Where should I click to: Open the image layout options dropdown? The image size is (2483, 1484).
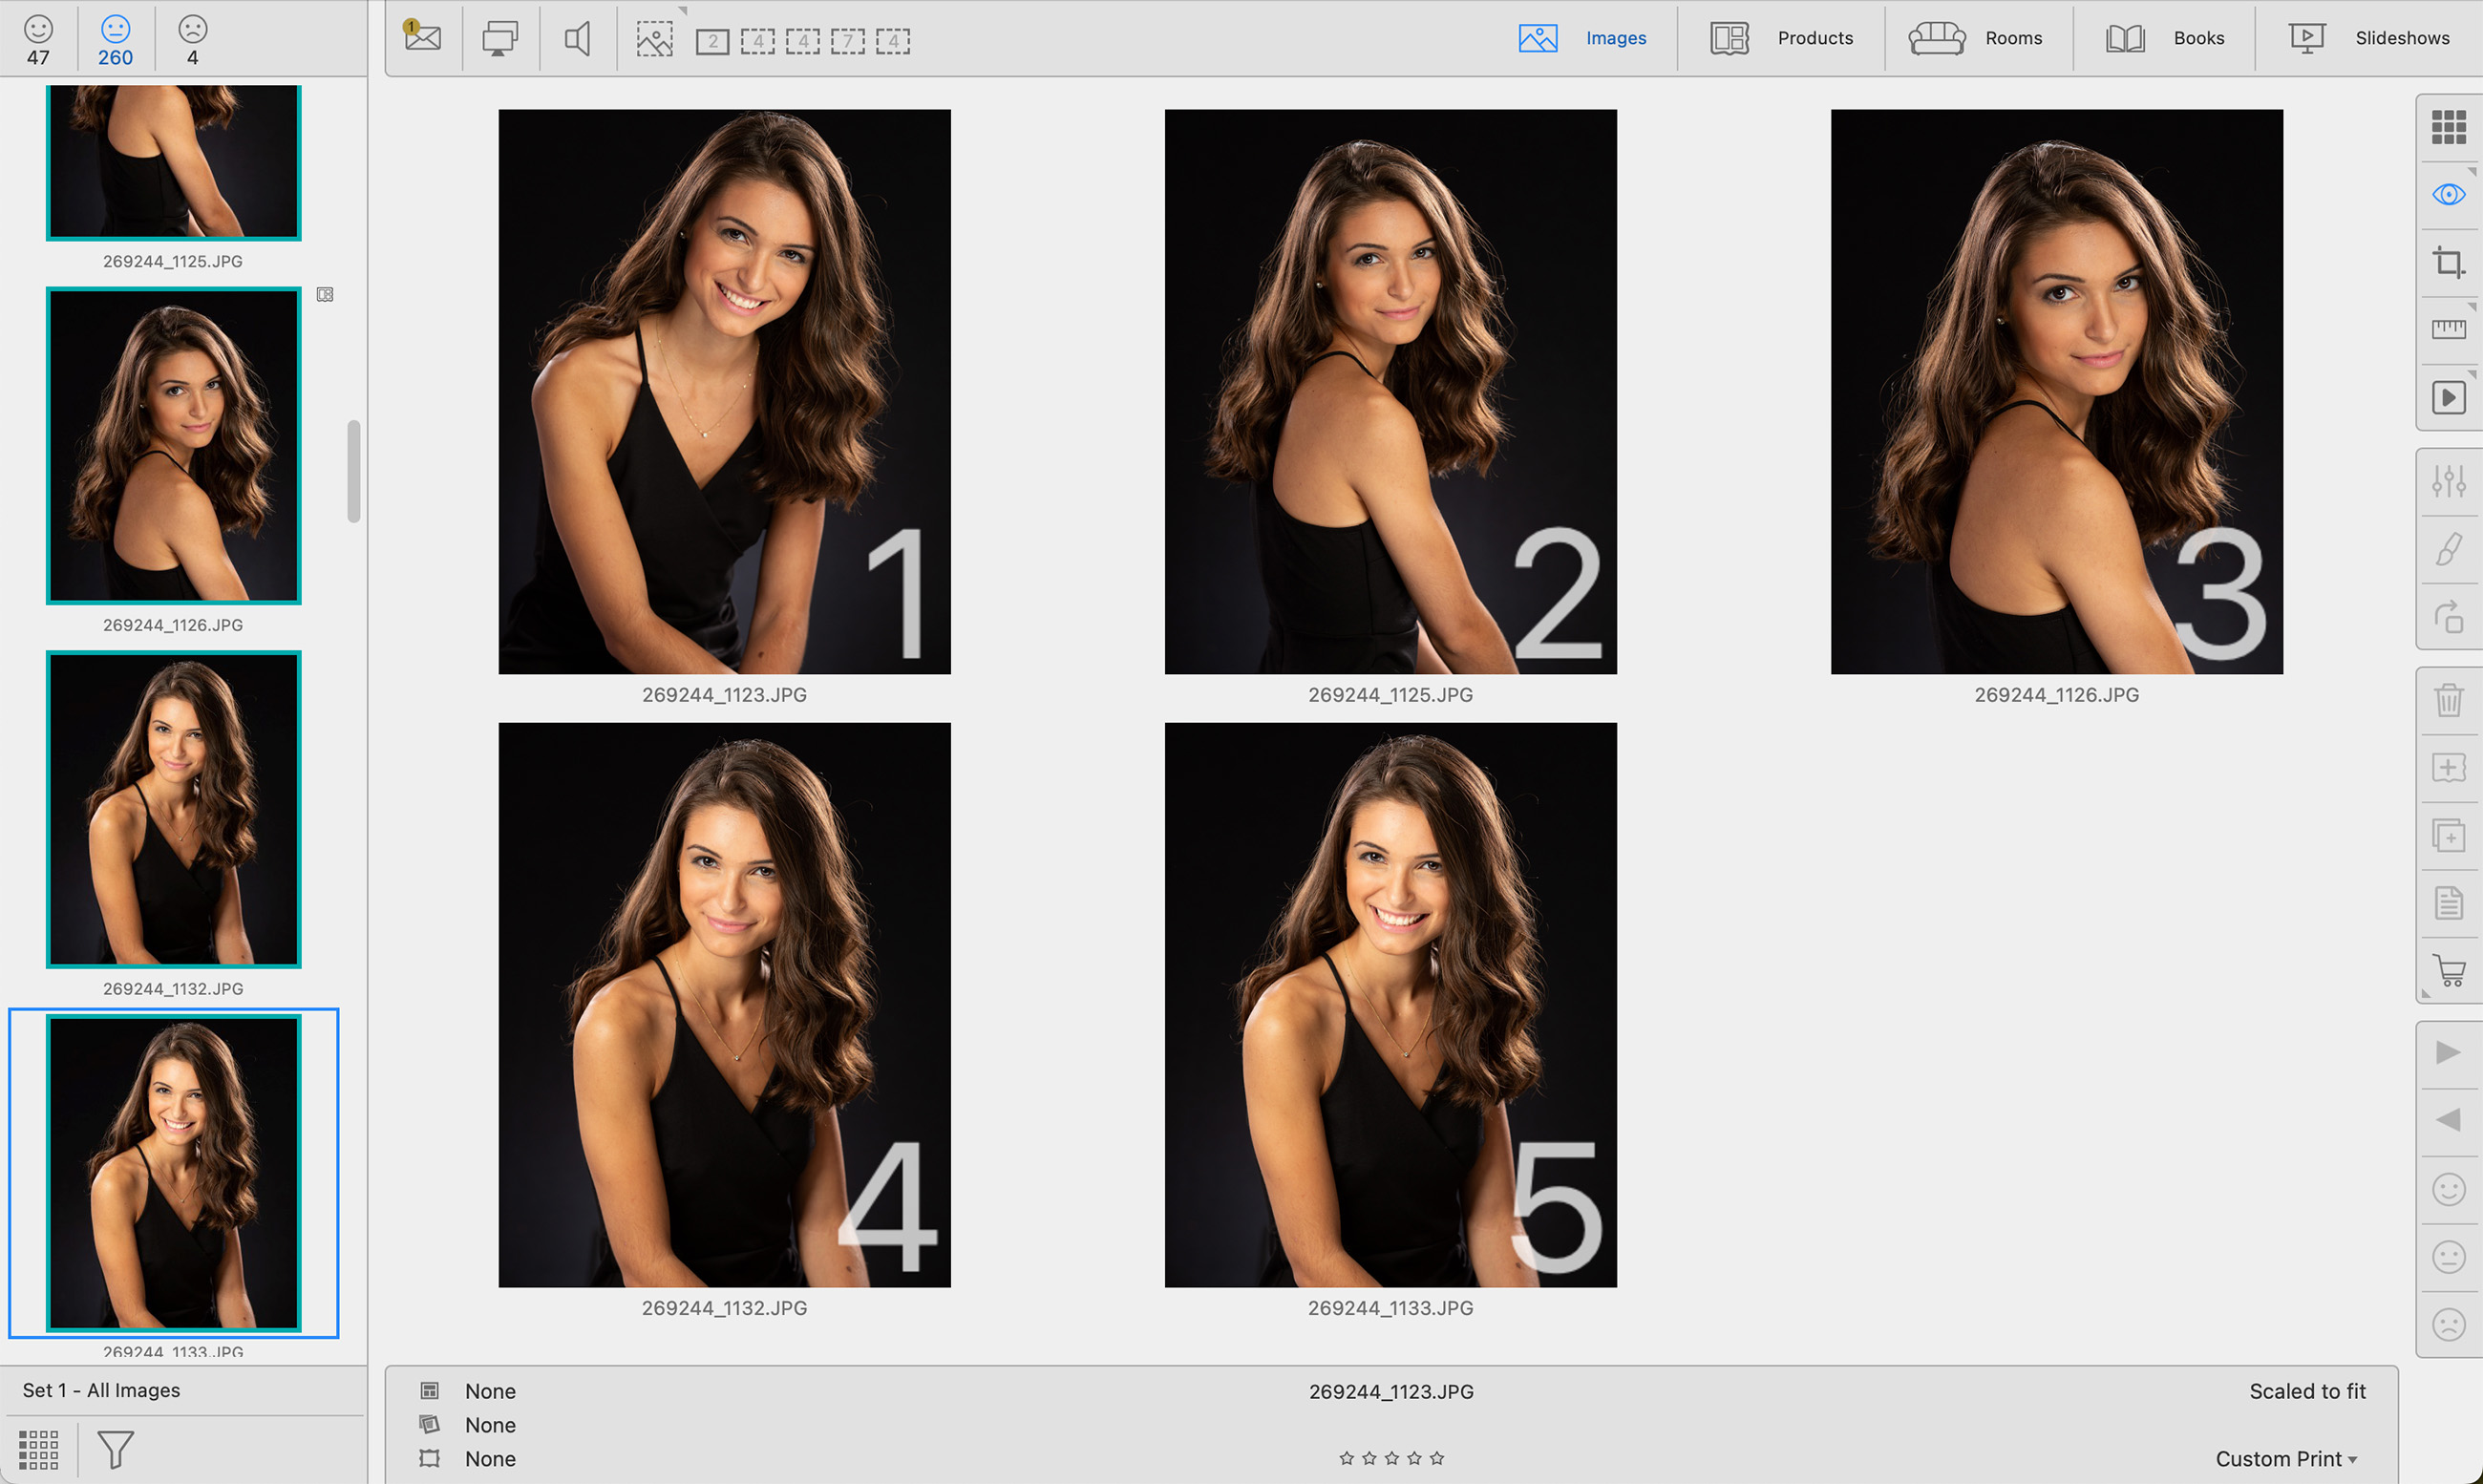(x=656, y=39)
